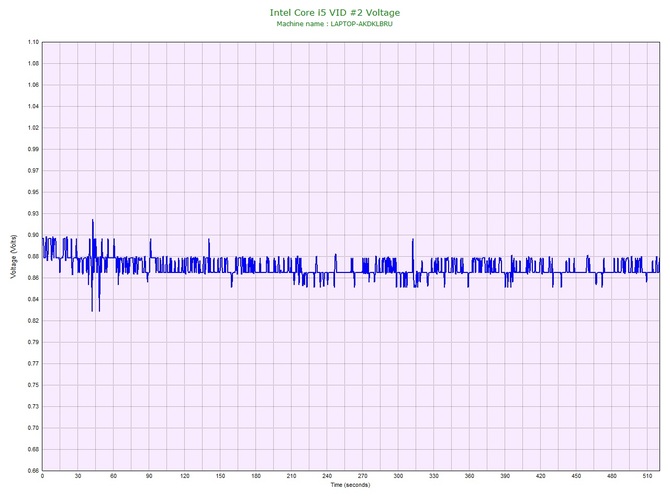The image size is (670, 502).
Task: Click the 0.70 voltage axis tick label
Action: (33, 428)
